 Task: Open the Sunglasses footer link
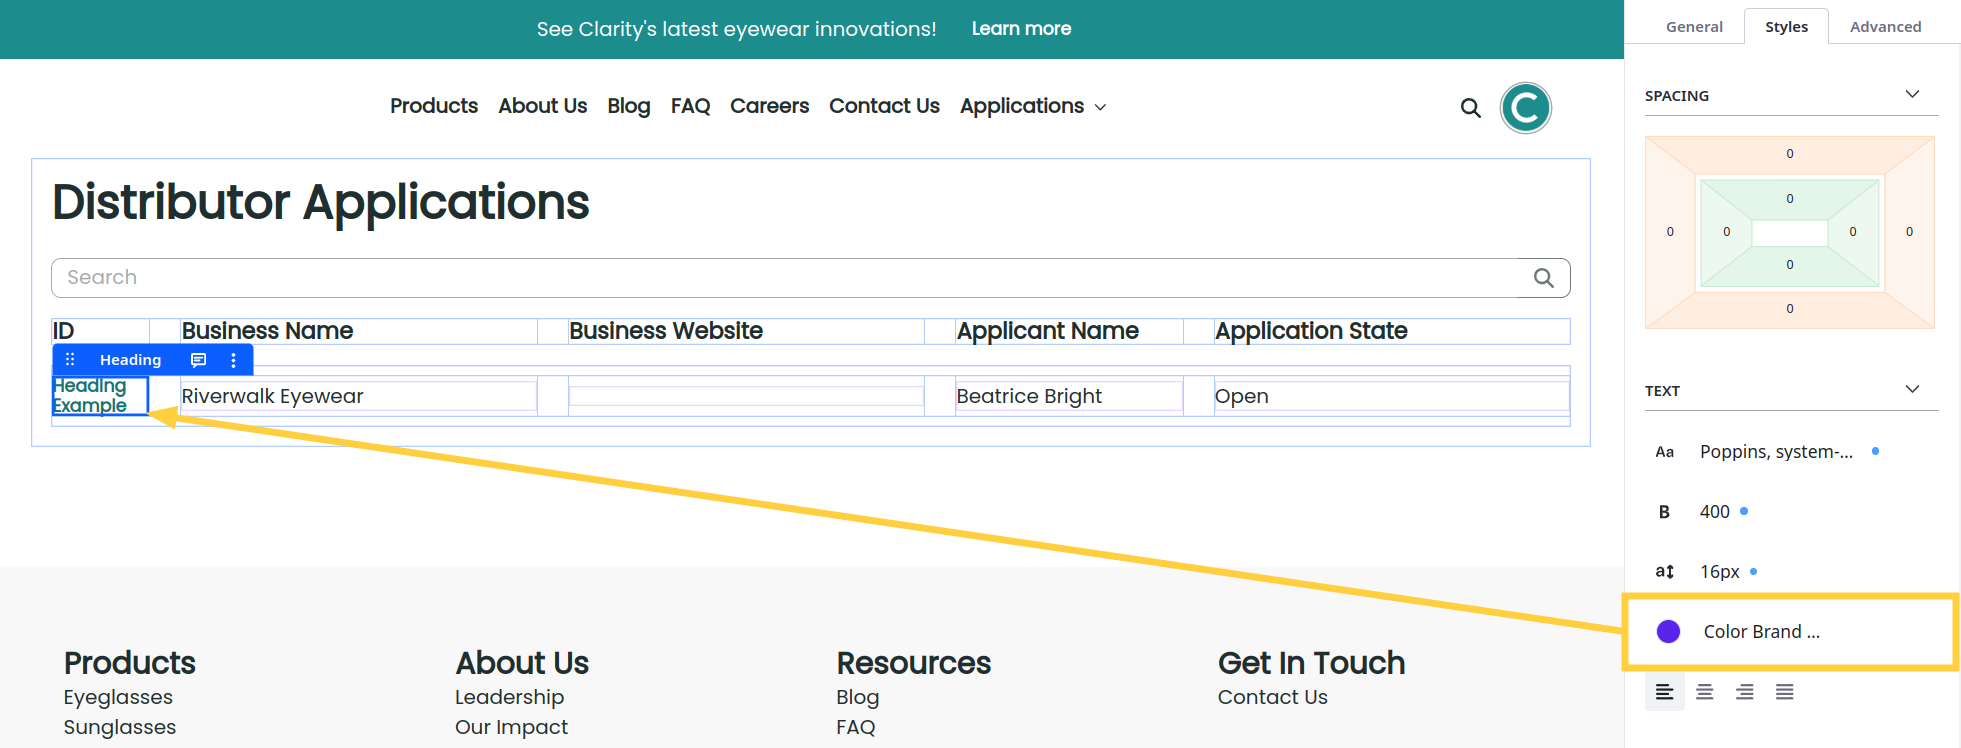[x=120, y=727]
